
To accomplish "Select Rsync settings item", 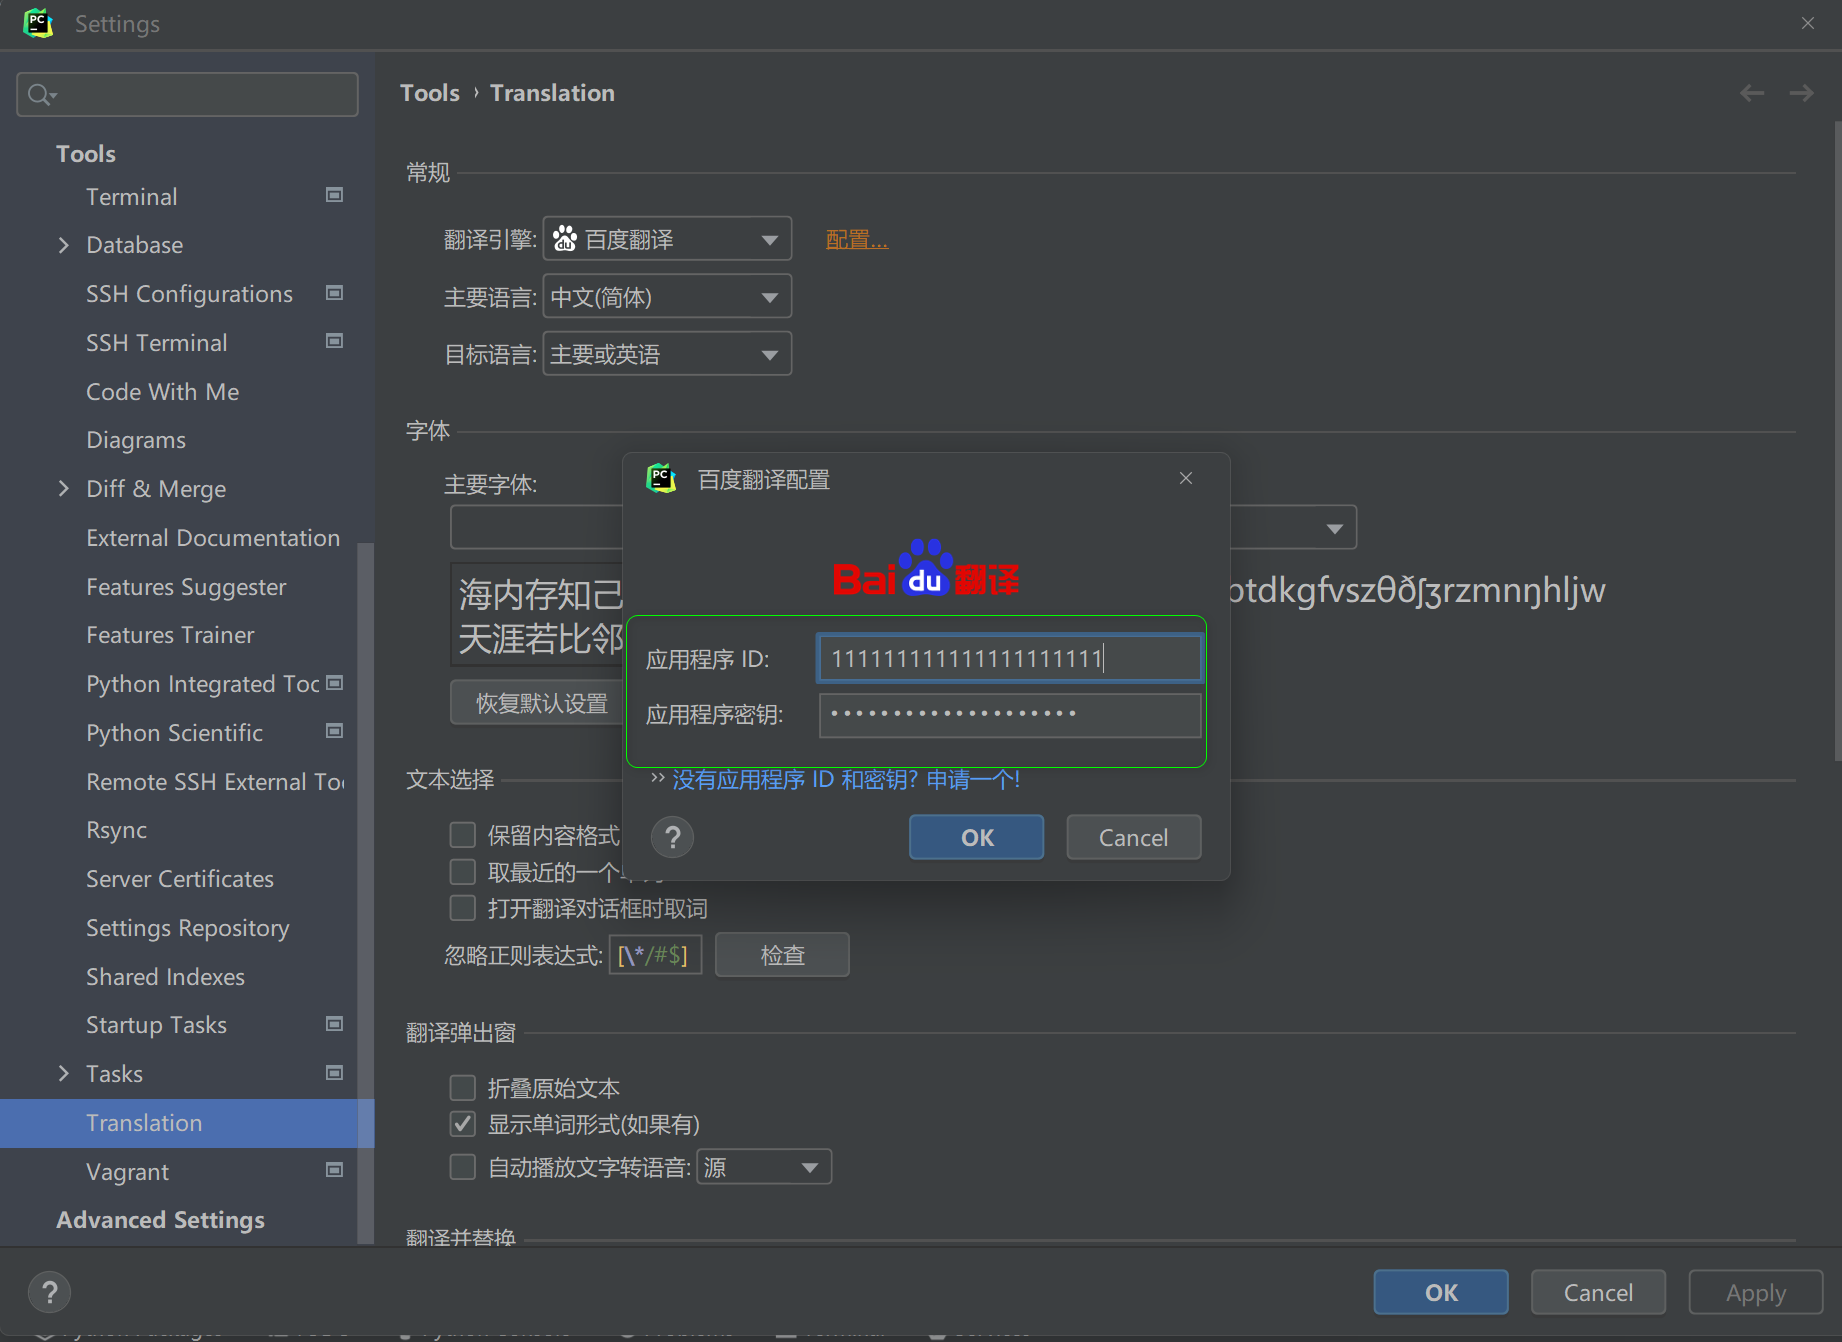I will [x=116, y=830].
